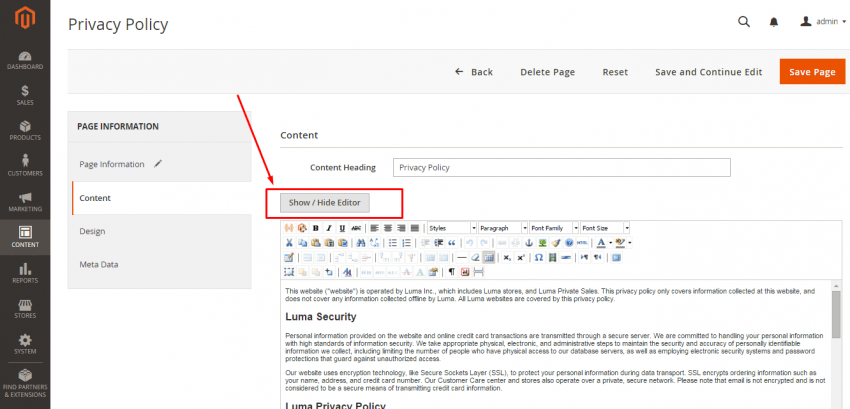Expand the background color picker arrow
The image size is (850, 409).
[x=630, y=242]
